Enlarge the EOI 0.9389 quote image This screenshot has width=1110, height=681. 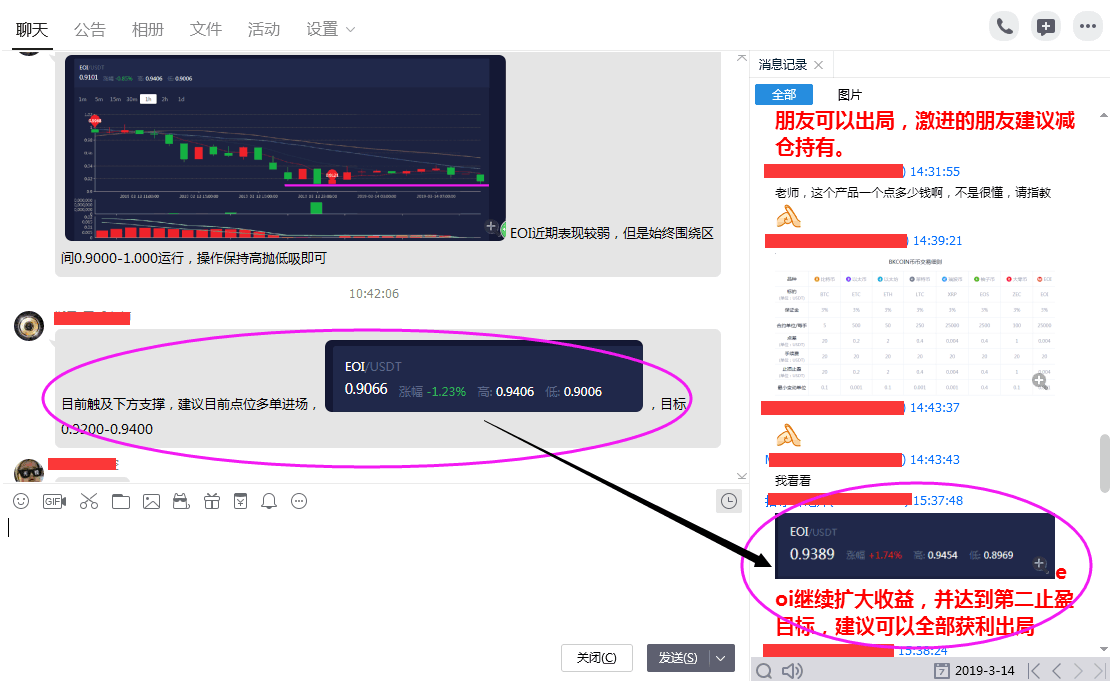click(x=1039, y=563)
